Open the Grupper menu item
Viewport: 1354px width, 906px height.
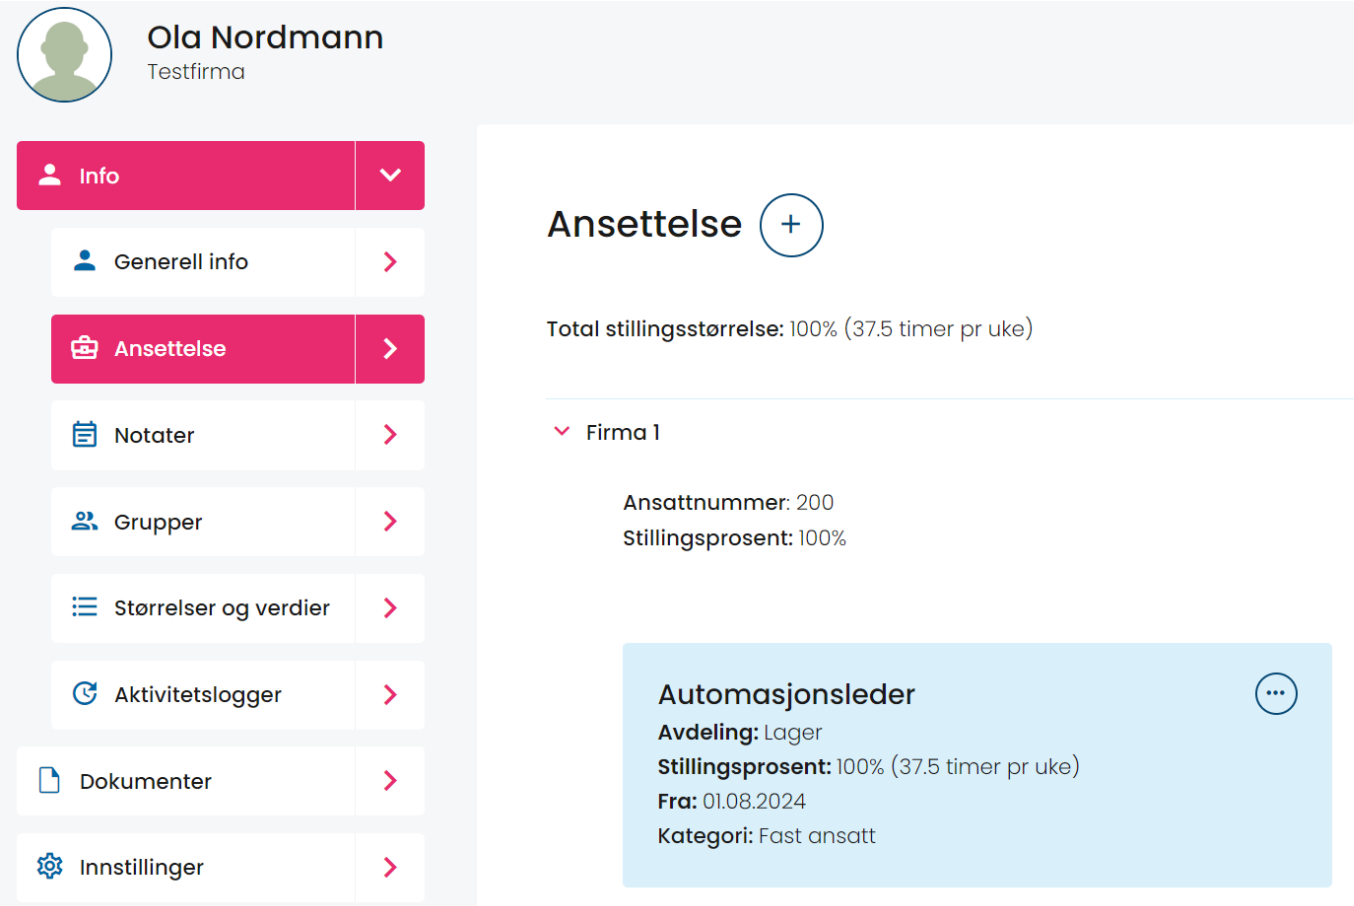pos(238,521)
